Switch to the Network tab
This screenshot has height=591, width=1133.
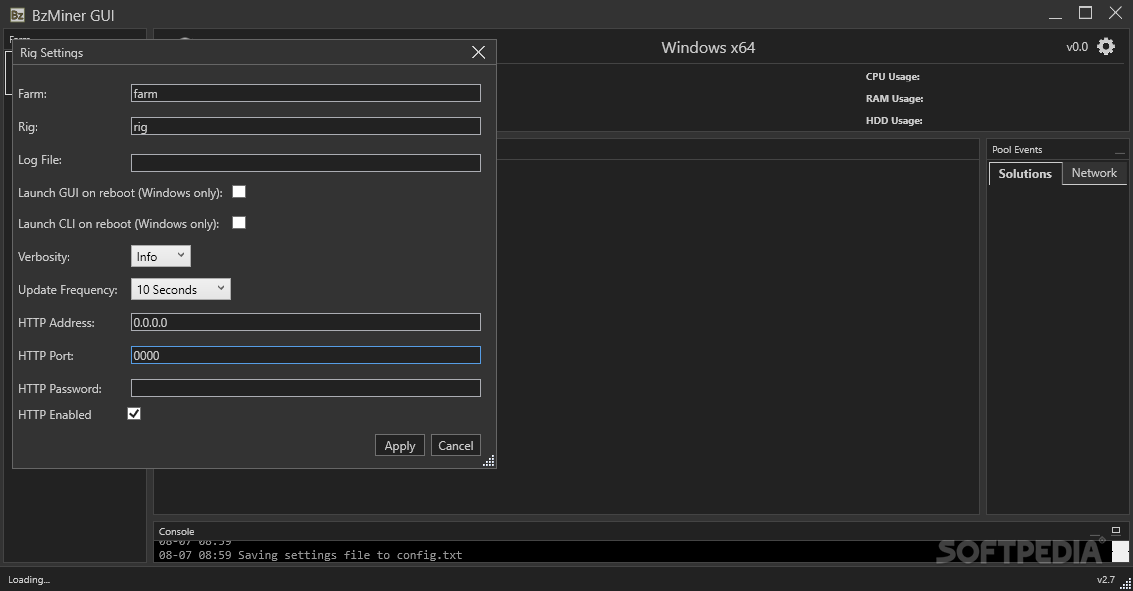1094,173
